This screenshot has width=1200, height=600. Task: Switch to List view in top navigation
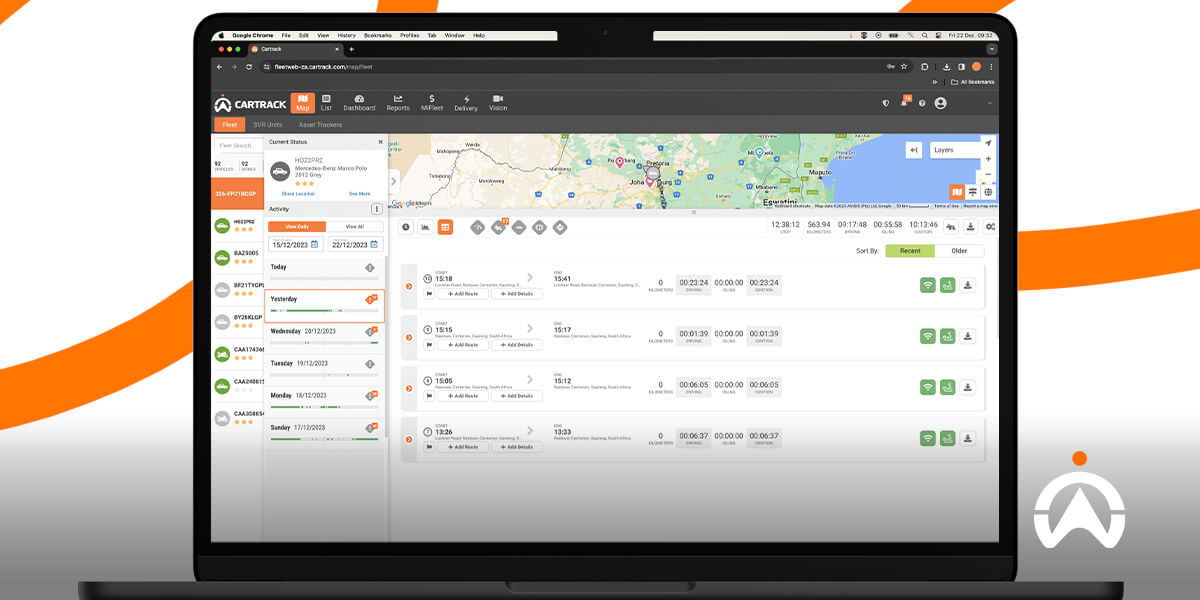click(x=326, y=102)
